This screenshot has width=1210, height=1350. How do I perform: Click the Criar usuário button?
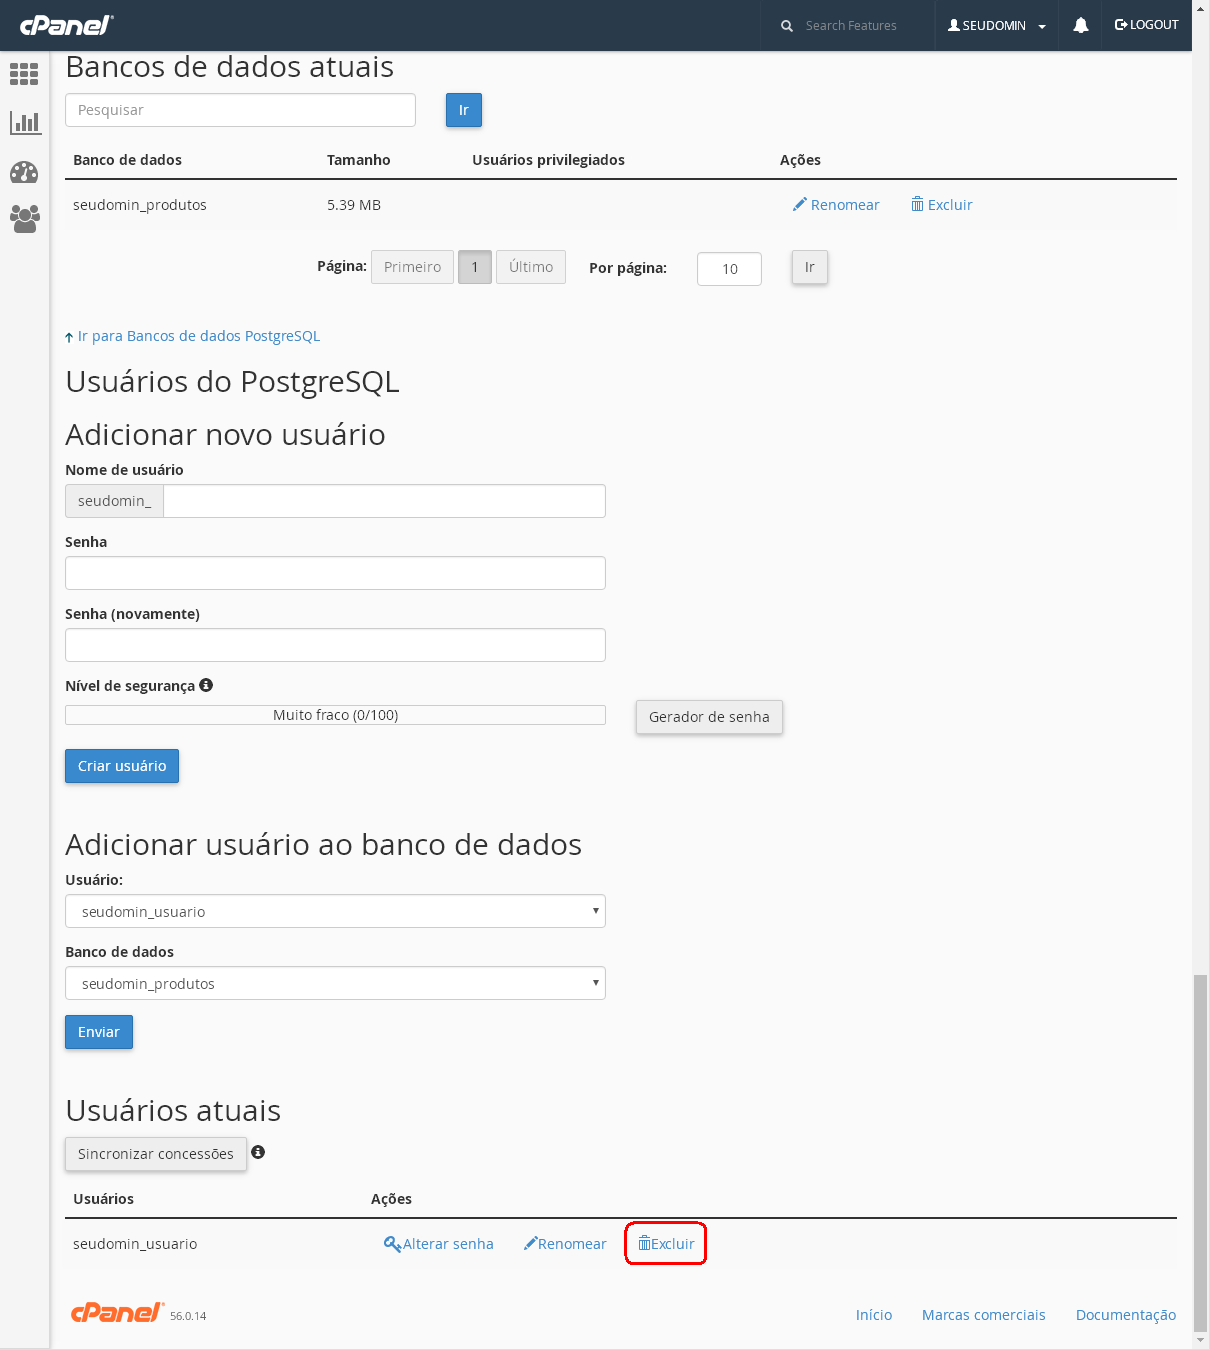pos(122,766)
